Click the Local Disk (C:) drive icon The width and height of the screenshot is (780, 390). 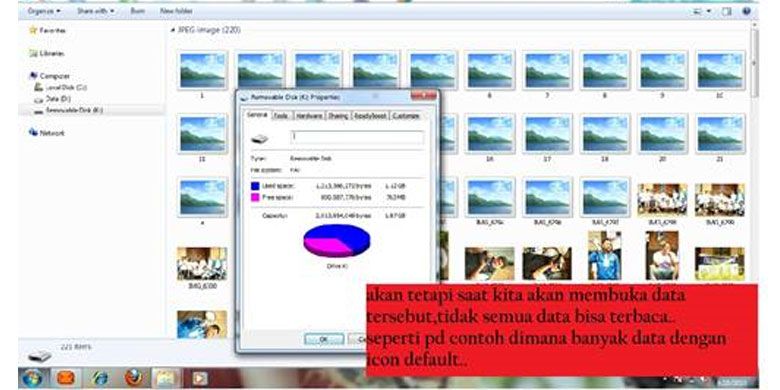coord(38,87)
